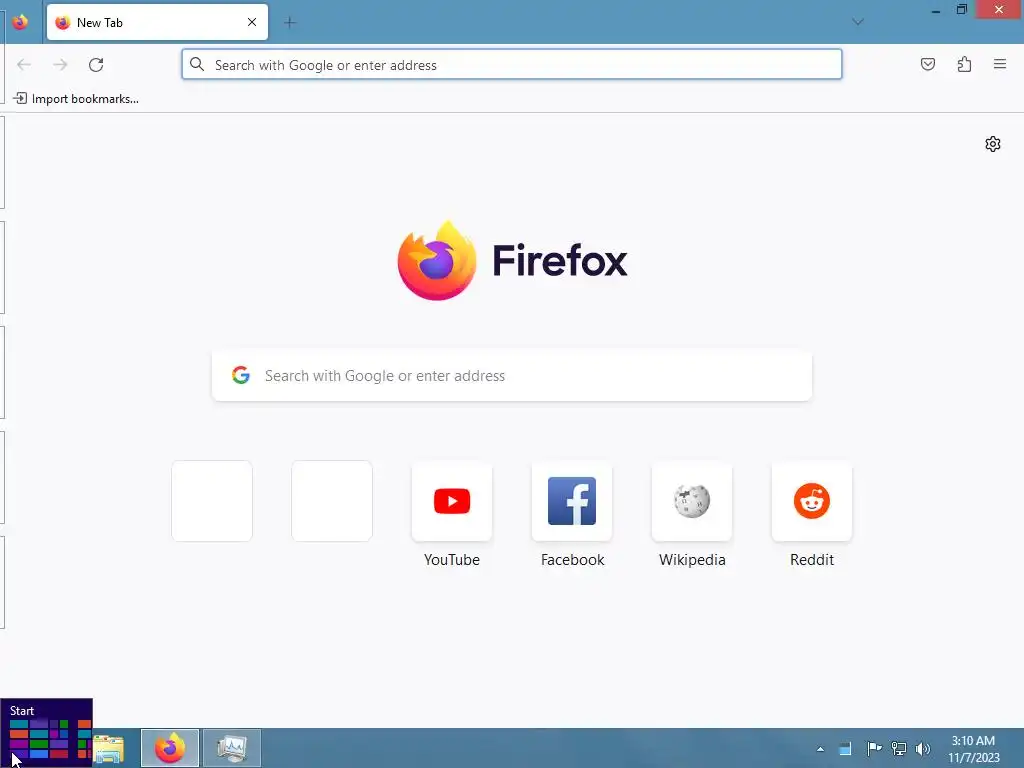Click Import bookmarks link

point(76,99)
